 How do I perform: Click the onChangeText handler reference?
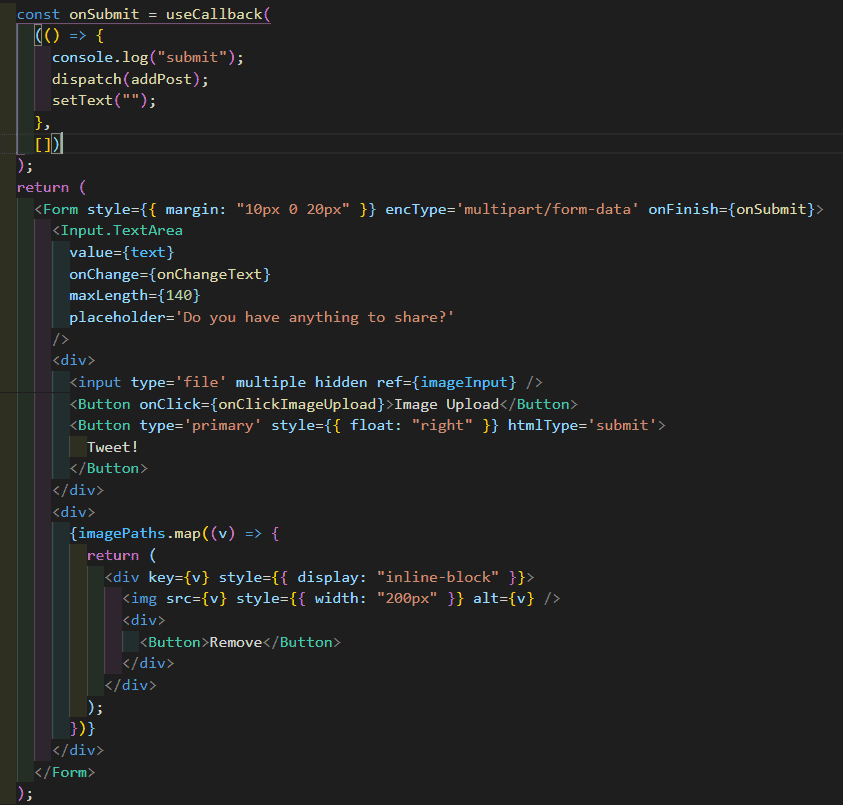[x=210, y=274]
